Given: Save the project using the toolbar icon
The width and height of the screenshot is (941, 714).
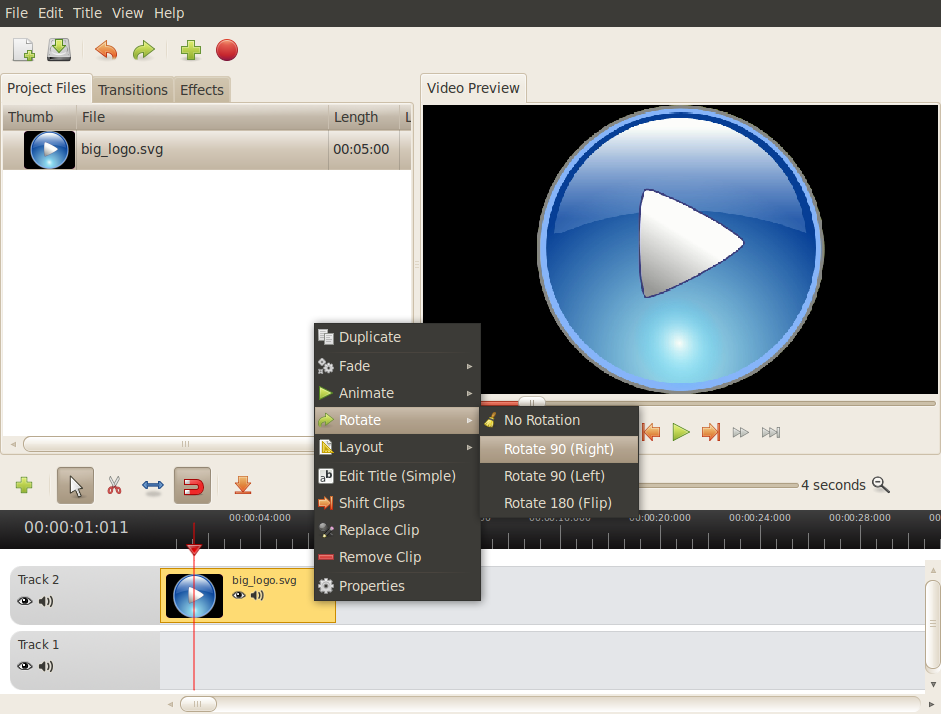Looking at the screenshot, I should tap(59, 49).
